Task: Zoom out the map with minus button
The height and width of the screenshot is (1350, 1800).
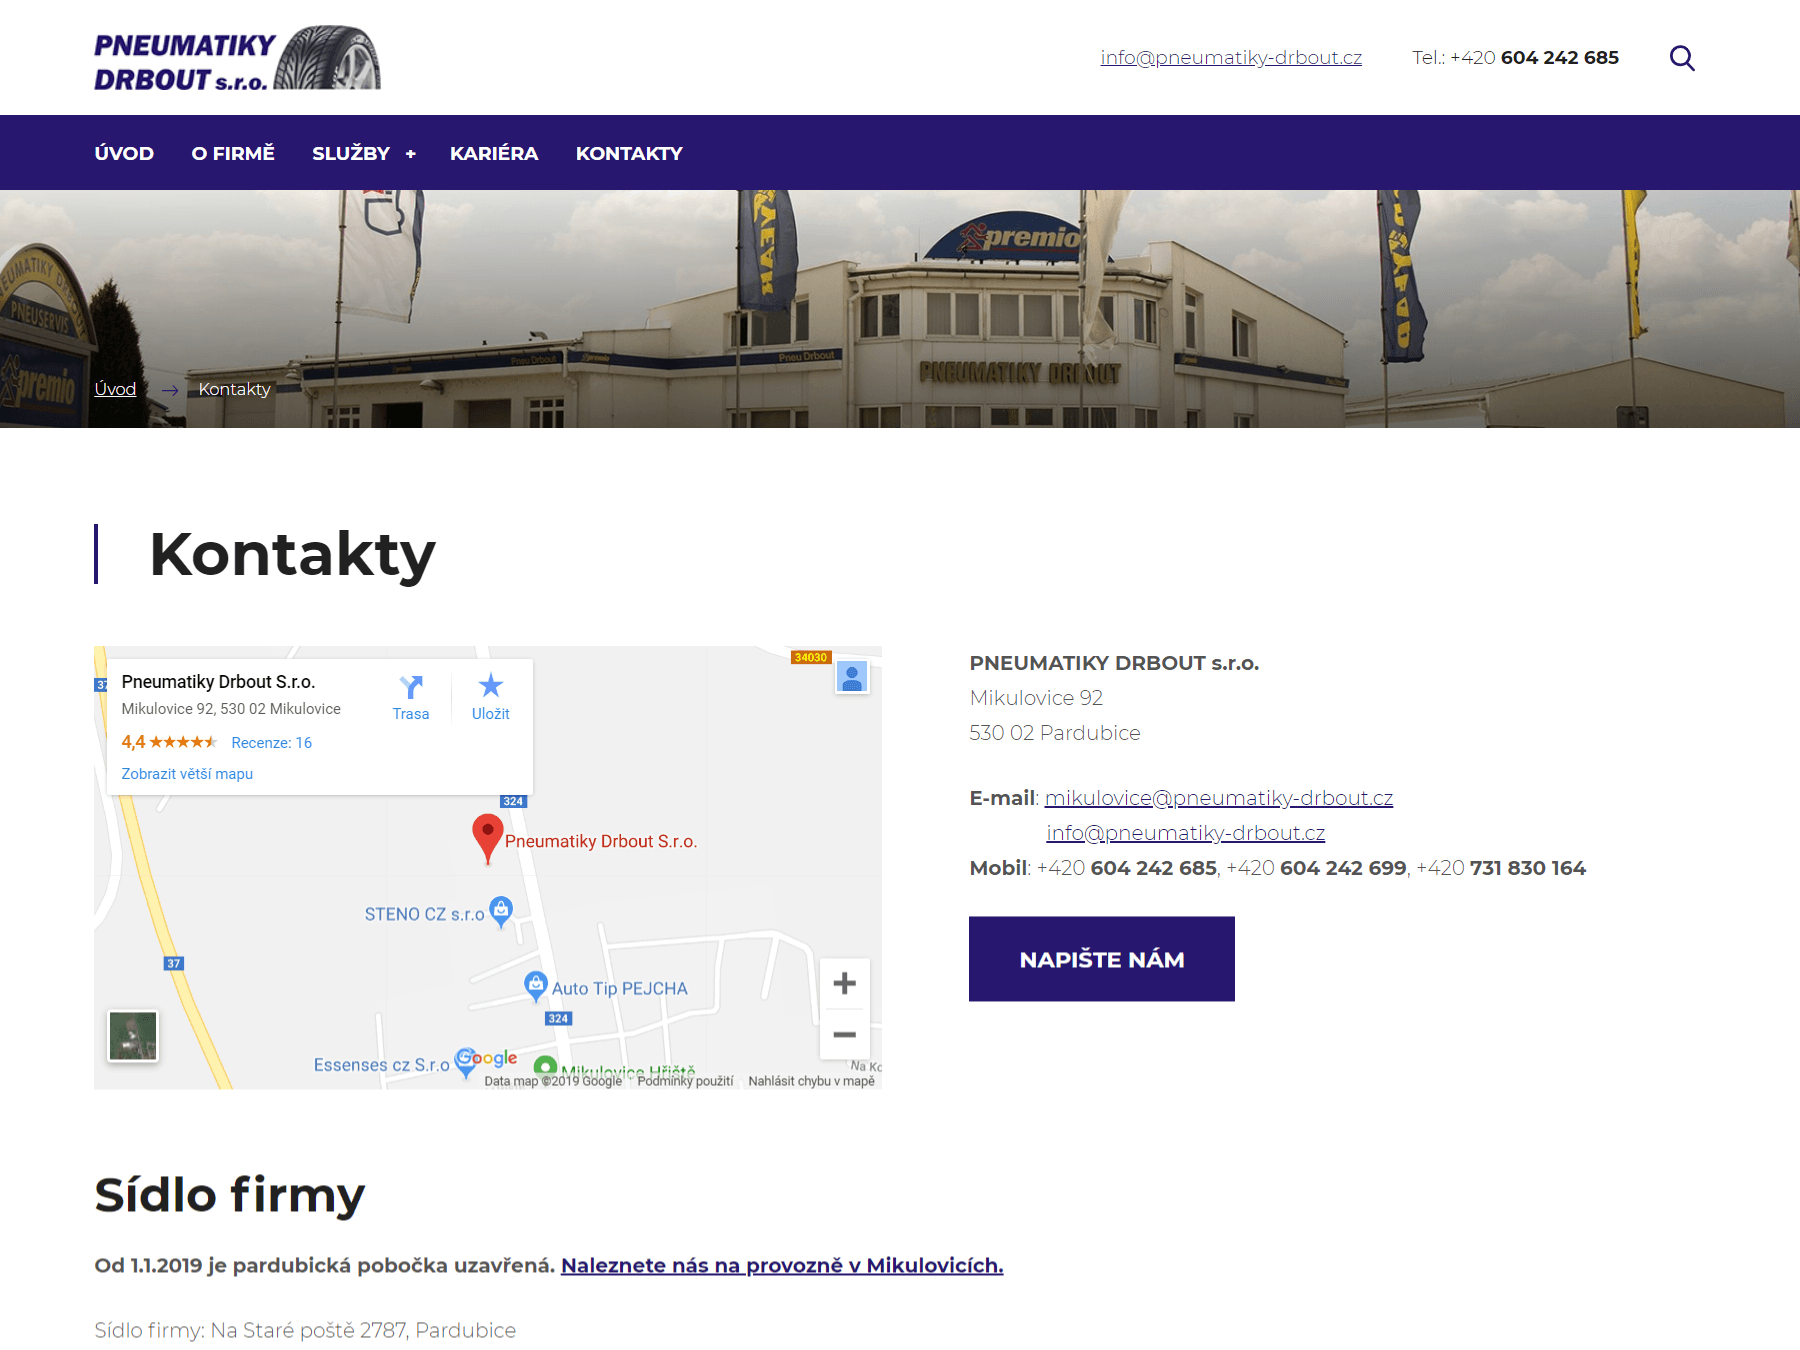Action: [844, 1034]
